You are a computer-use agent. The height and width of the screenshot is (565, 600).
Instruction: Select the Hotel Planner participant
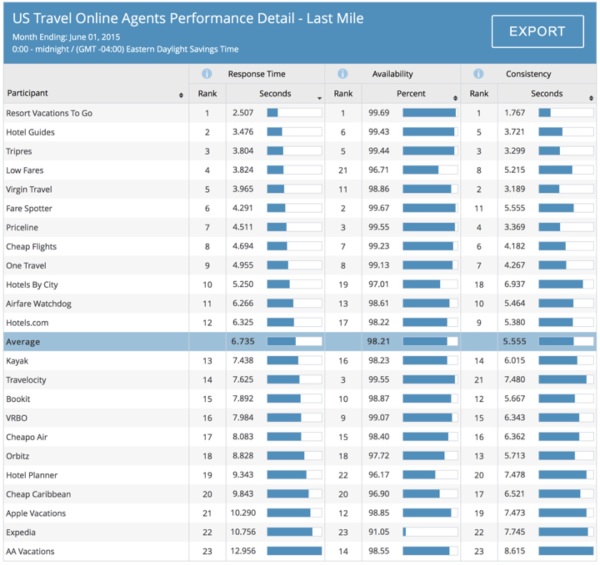(x=31, y=475)
